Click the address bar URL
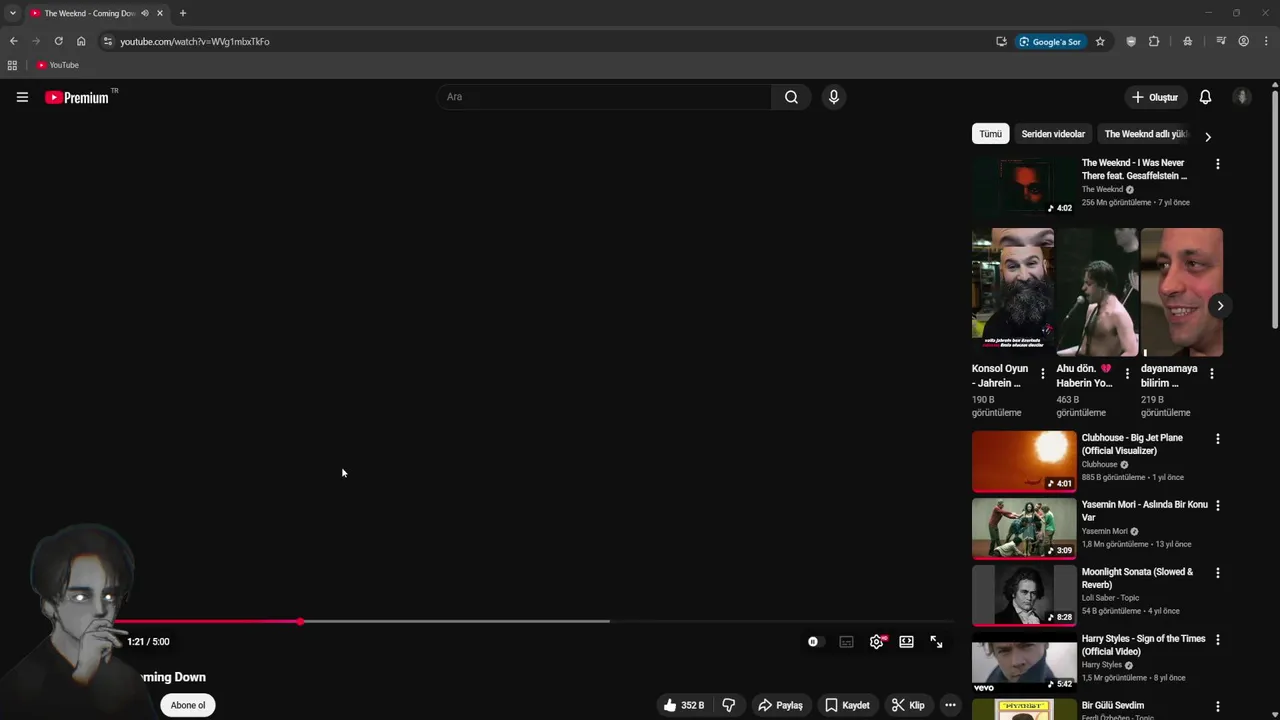The height and width of the screenshot is (720, 1280). click(195, 41)
